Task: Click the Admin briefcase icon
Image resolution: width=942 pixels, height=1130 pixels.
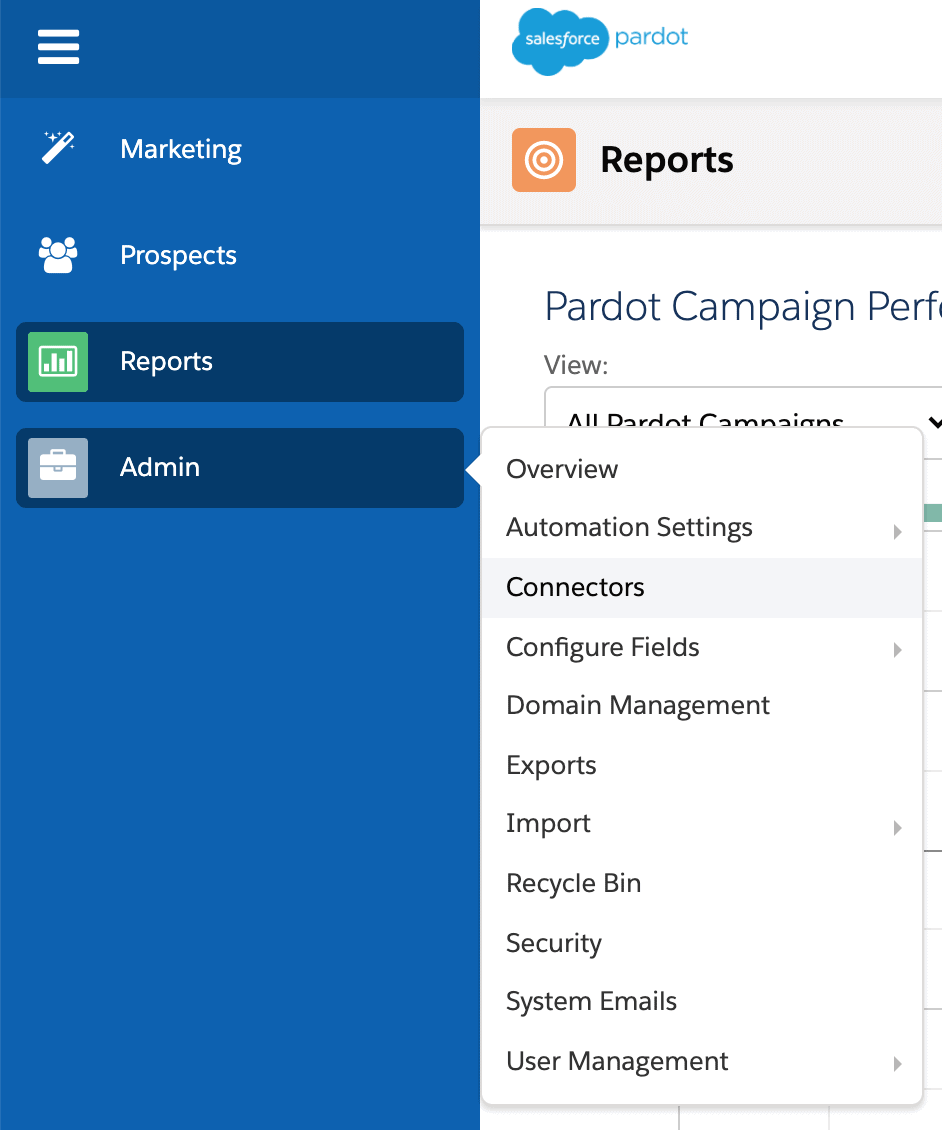Action: coord(58,467)
